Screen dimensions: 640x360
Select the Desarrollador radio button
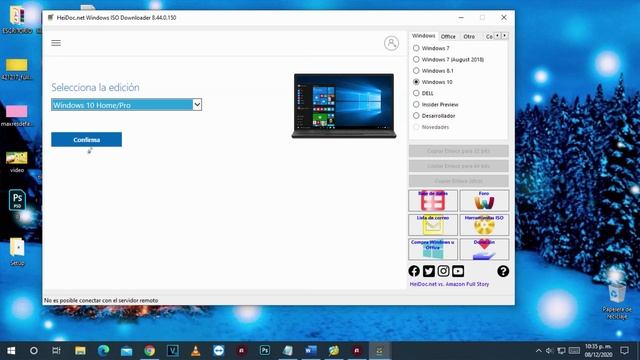pyautogui.click(x=416, y=116)
